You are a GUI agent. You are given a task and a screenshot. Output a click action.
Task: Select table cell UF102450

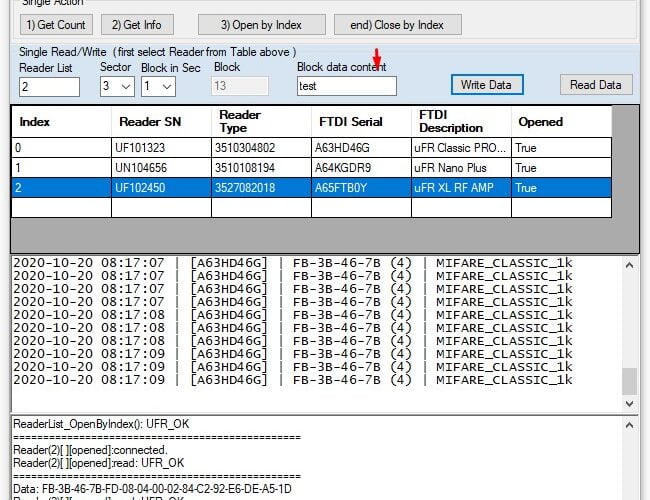coord(161,188)
